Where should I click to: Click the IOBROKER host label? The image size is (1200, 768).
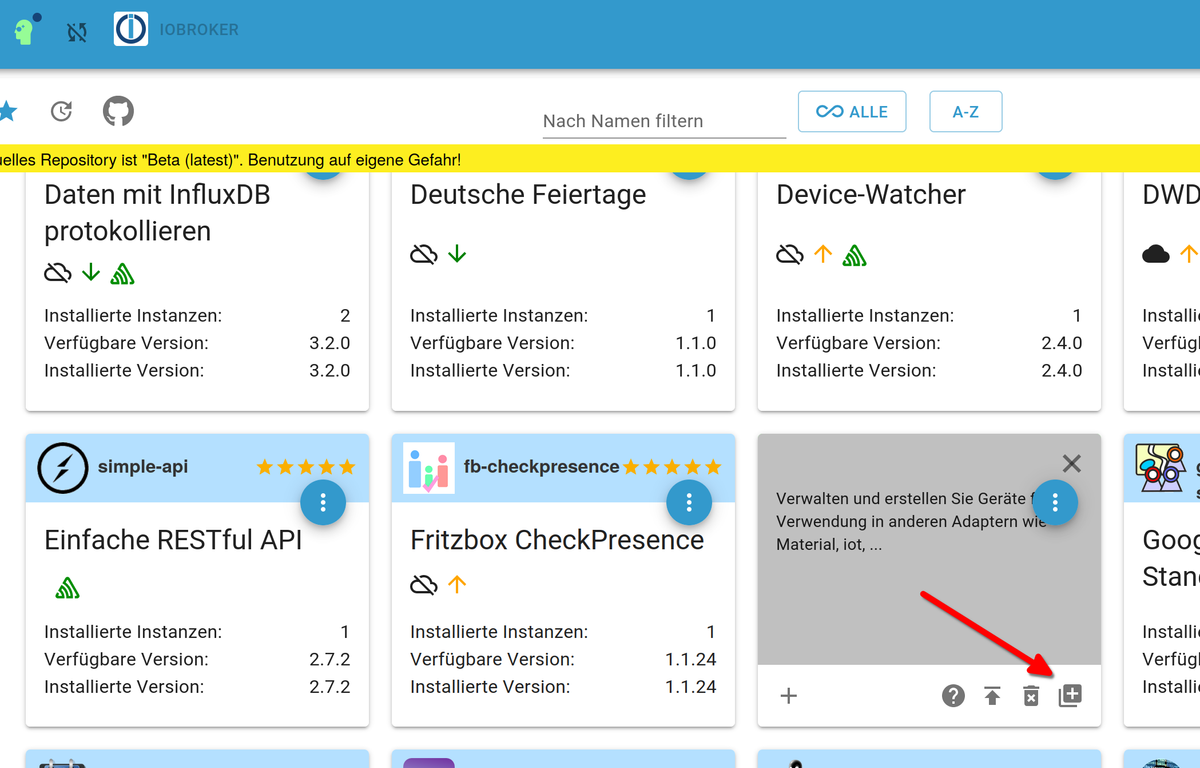(x=199, y=30)
